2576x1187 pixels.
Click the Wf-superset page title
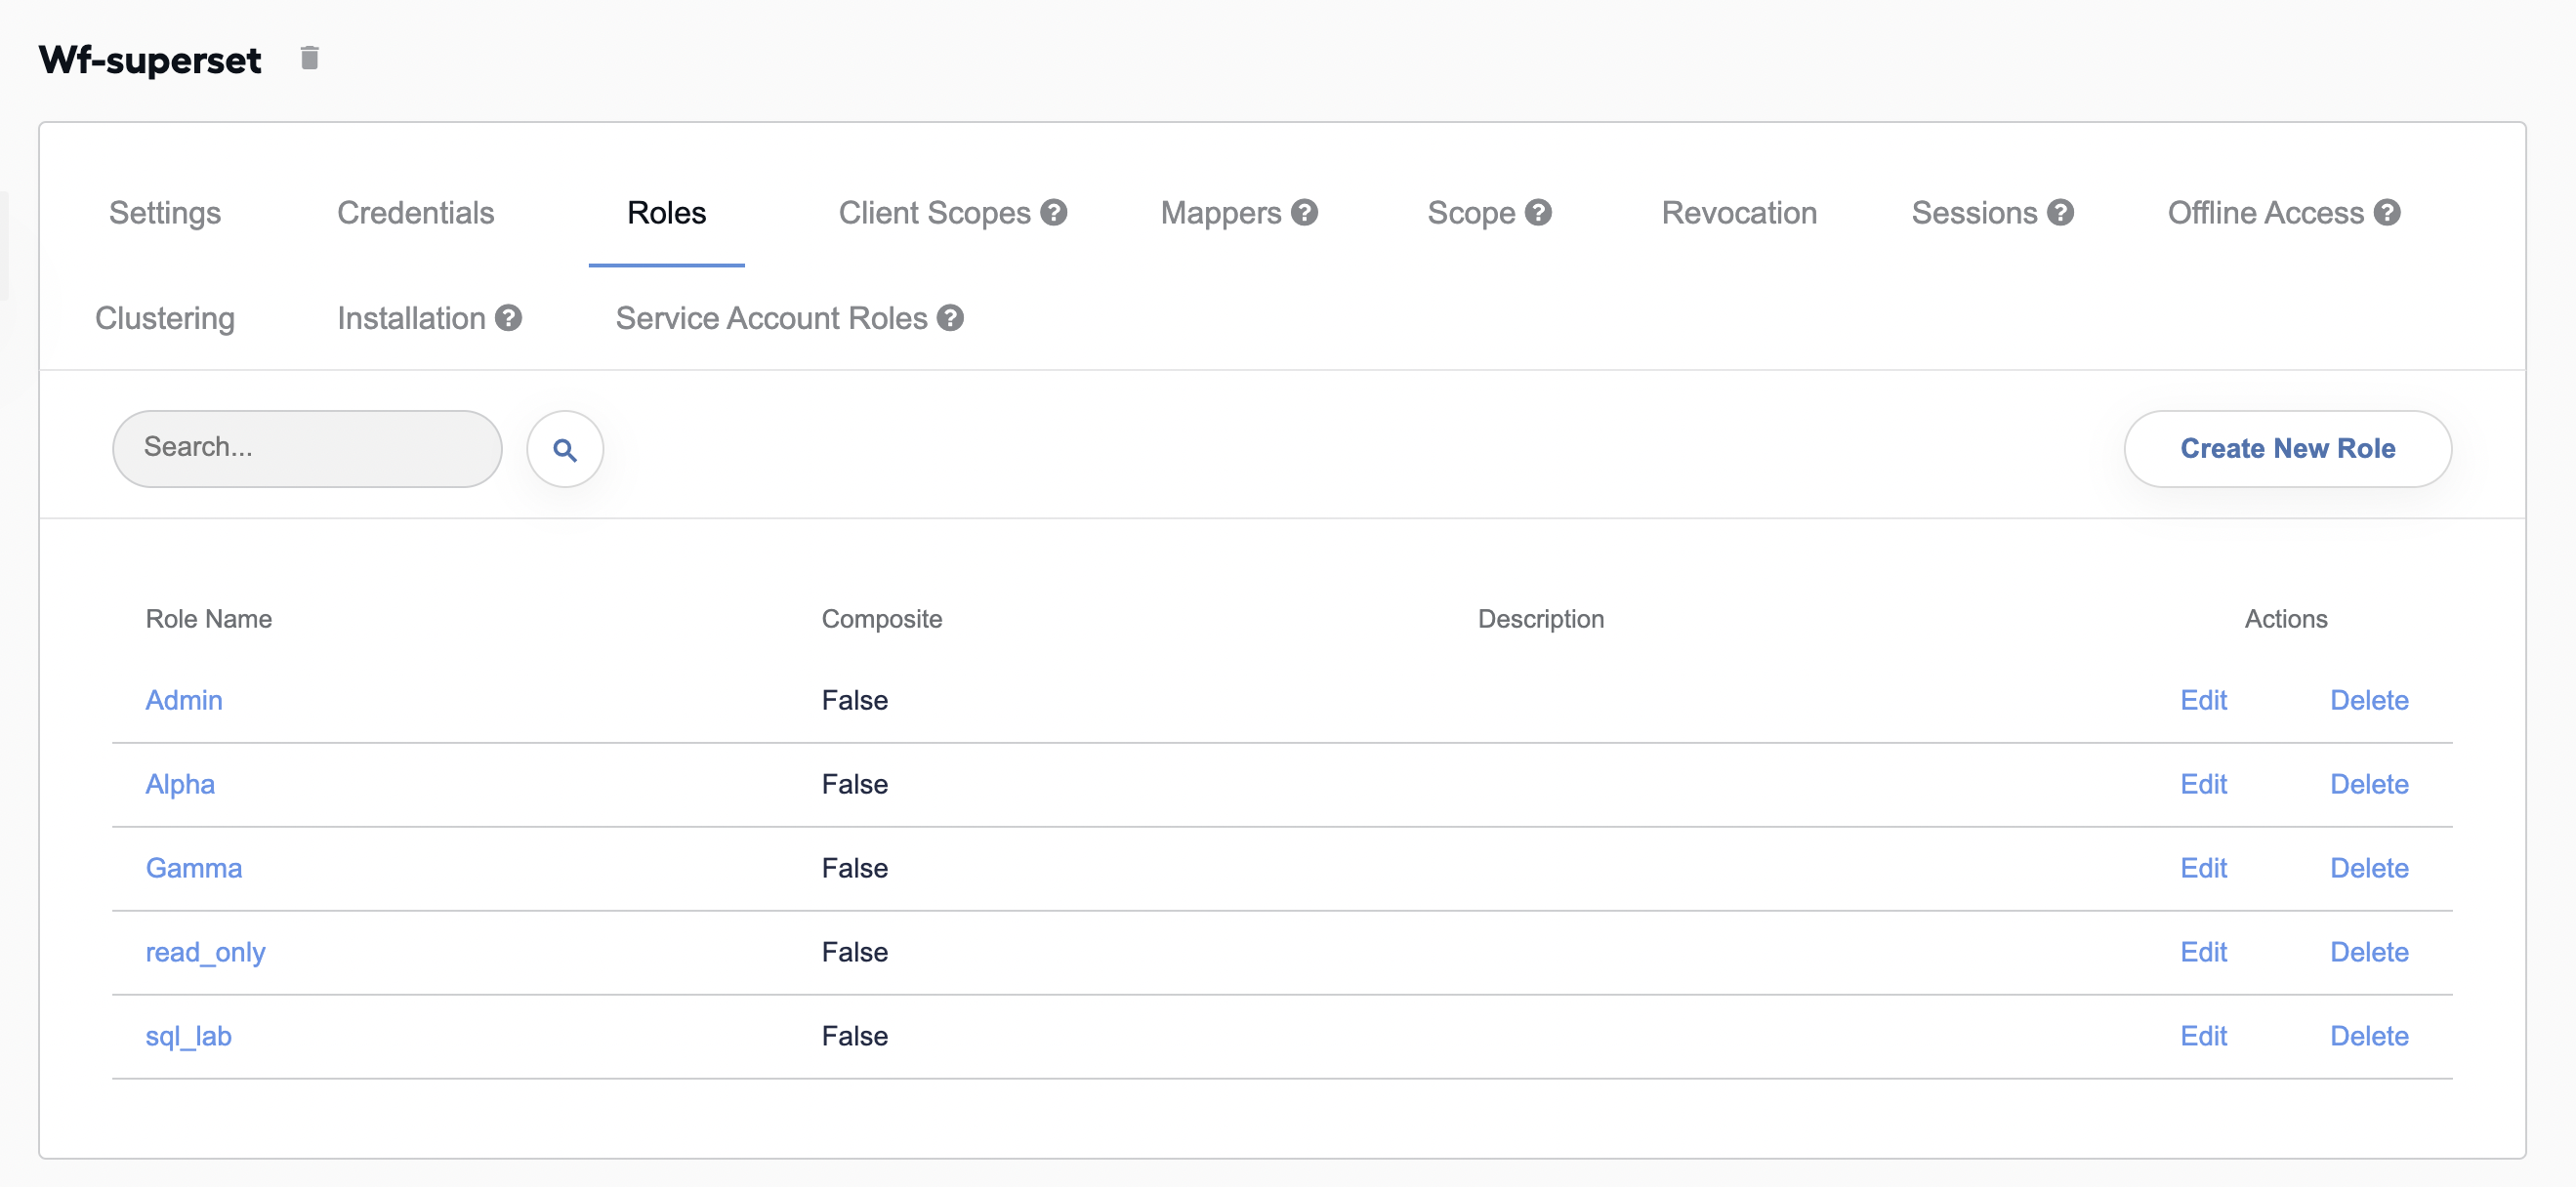click(x=150, y=60)
